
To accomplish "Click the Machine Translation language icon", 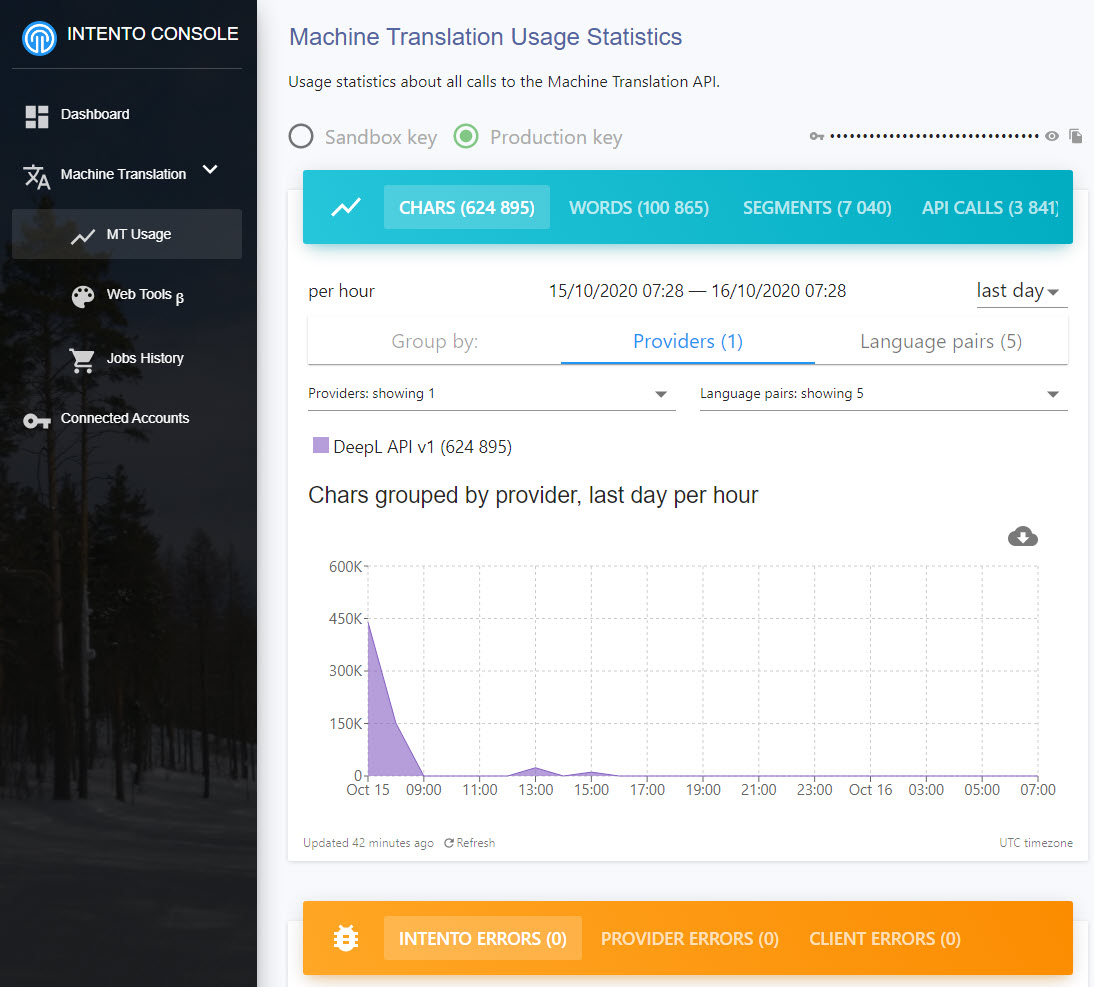I will [37, 177].
